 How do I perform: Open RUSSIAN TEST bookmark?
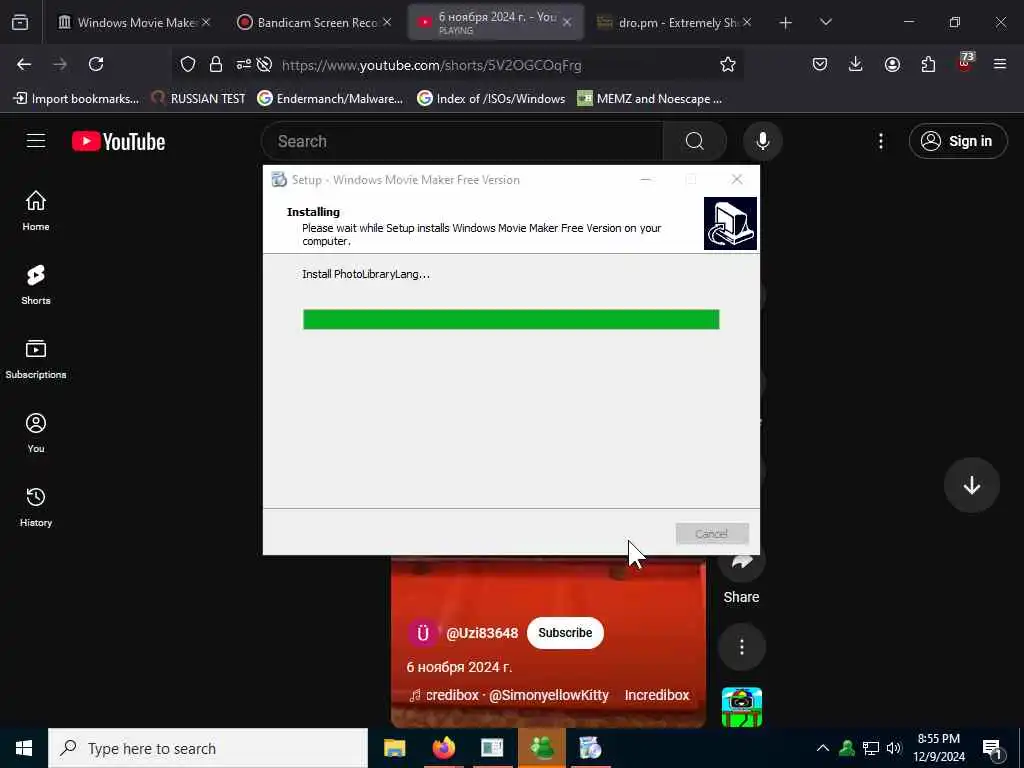199,99
